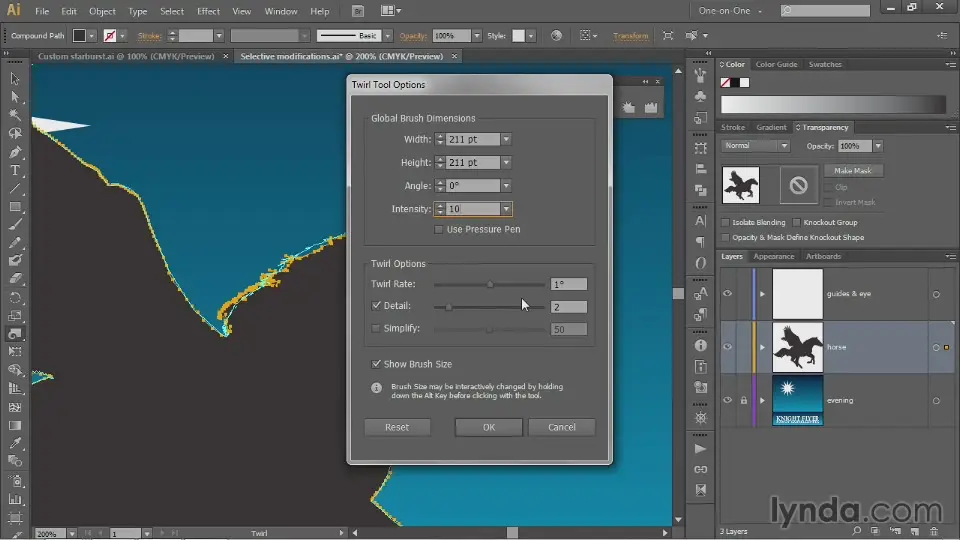The width and height of the screenshot is (960, 540).
Task: Click the Create New Layer icon
Action: 913,532
